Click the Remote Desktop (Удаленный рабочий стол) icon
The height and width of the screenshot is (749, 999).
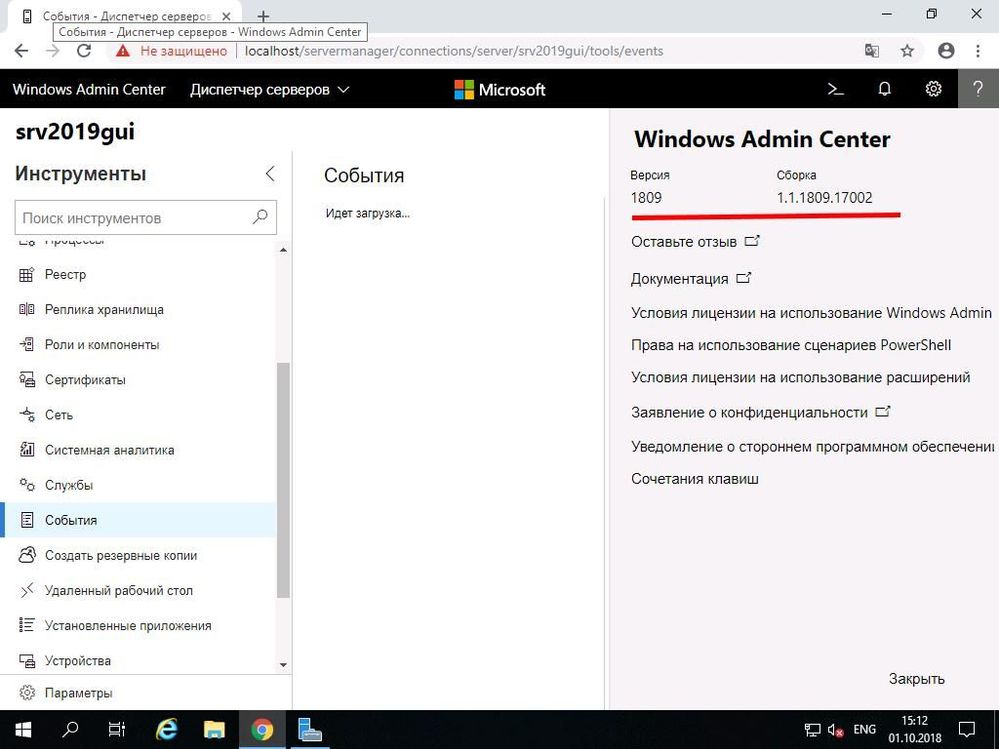click(27, 590)
